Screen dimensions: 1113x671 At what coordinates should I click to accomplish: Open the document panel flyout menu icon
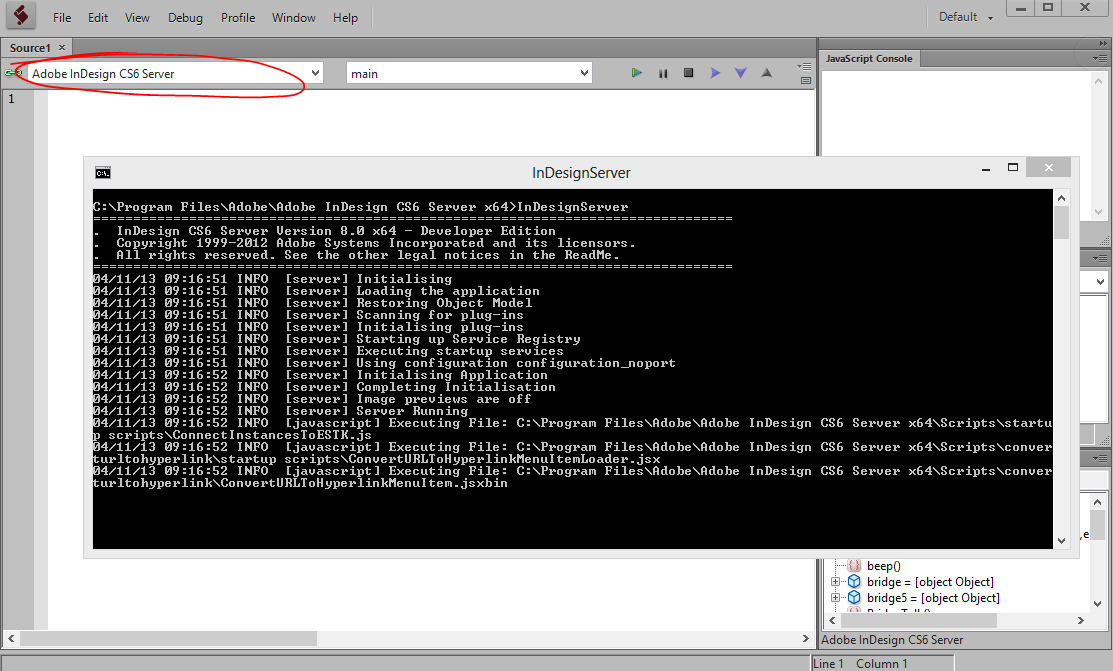pos(804,66)
